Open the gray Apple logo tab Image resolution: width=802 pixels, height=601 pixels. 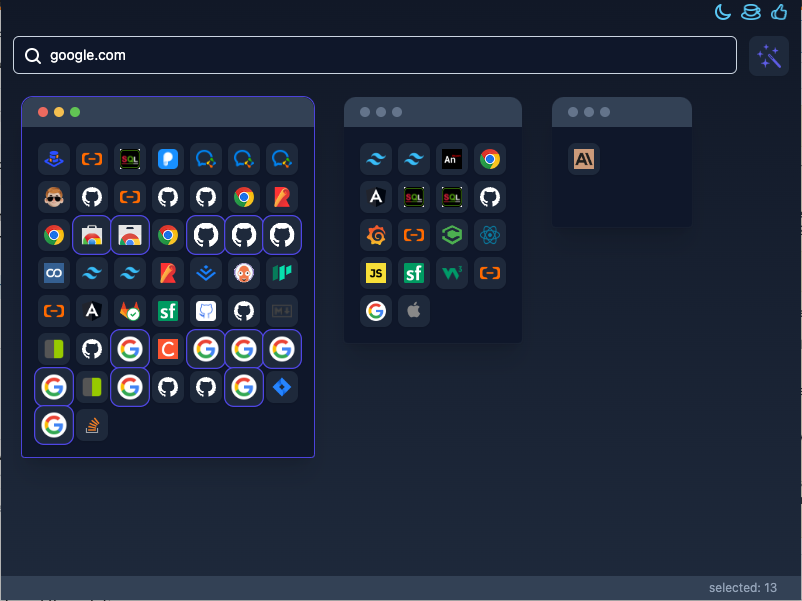click(414, 311)
